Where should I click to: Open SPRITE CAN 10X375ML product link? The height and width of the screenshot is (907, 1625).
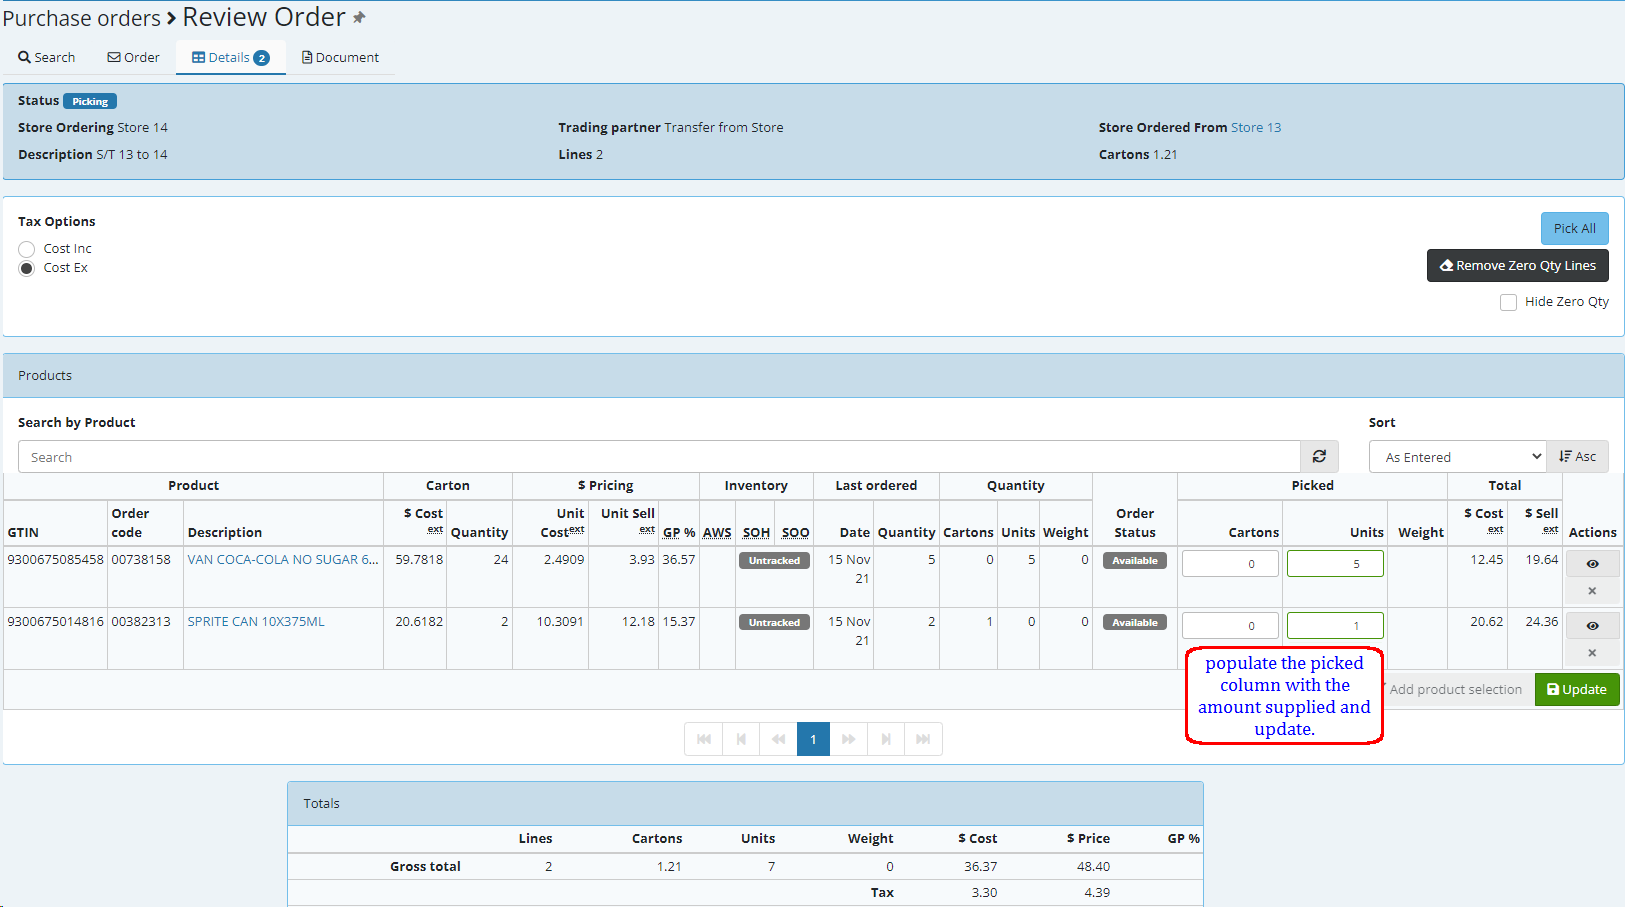coord(256,622)
